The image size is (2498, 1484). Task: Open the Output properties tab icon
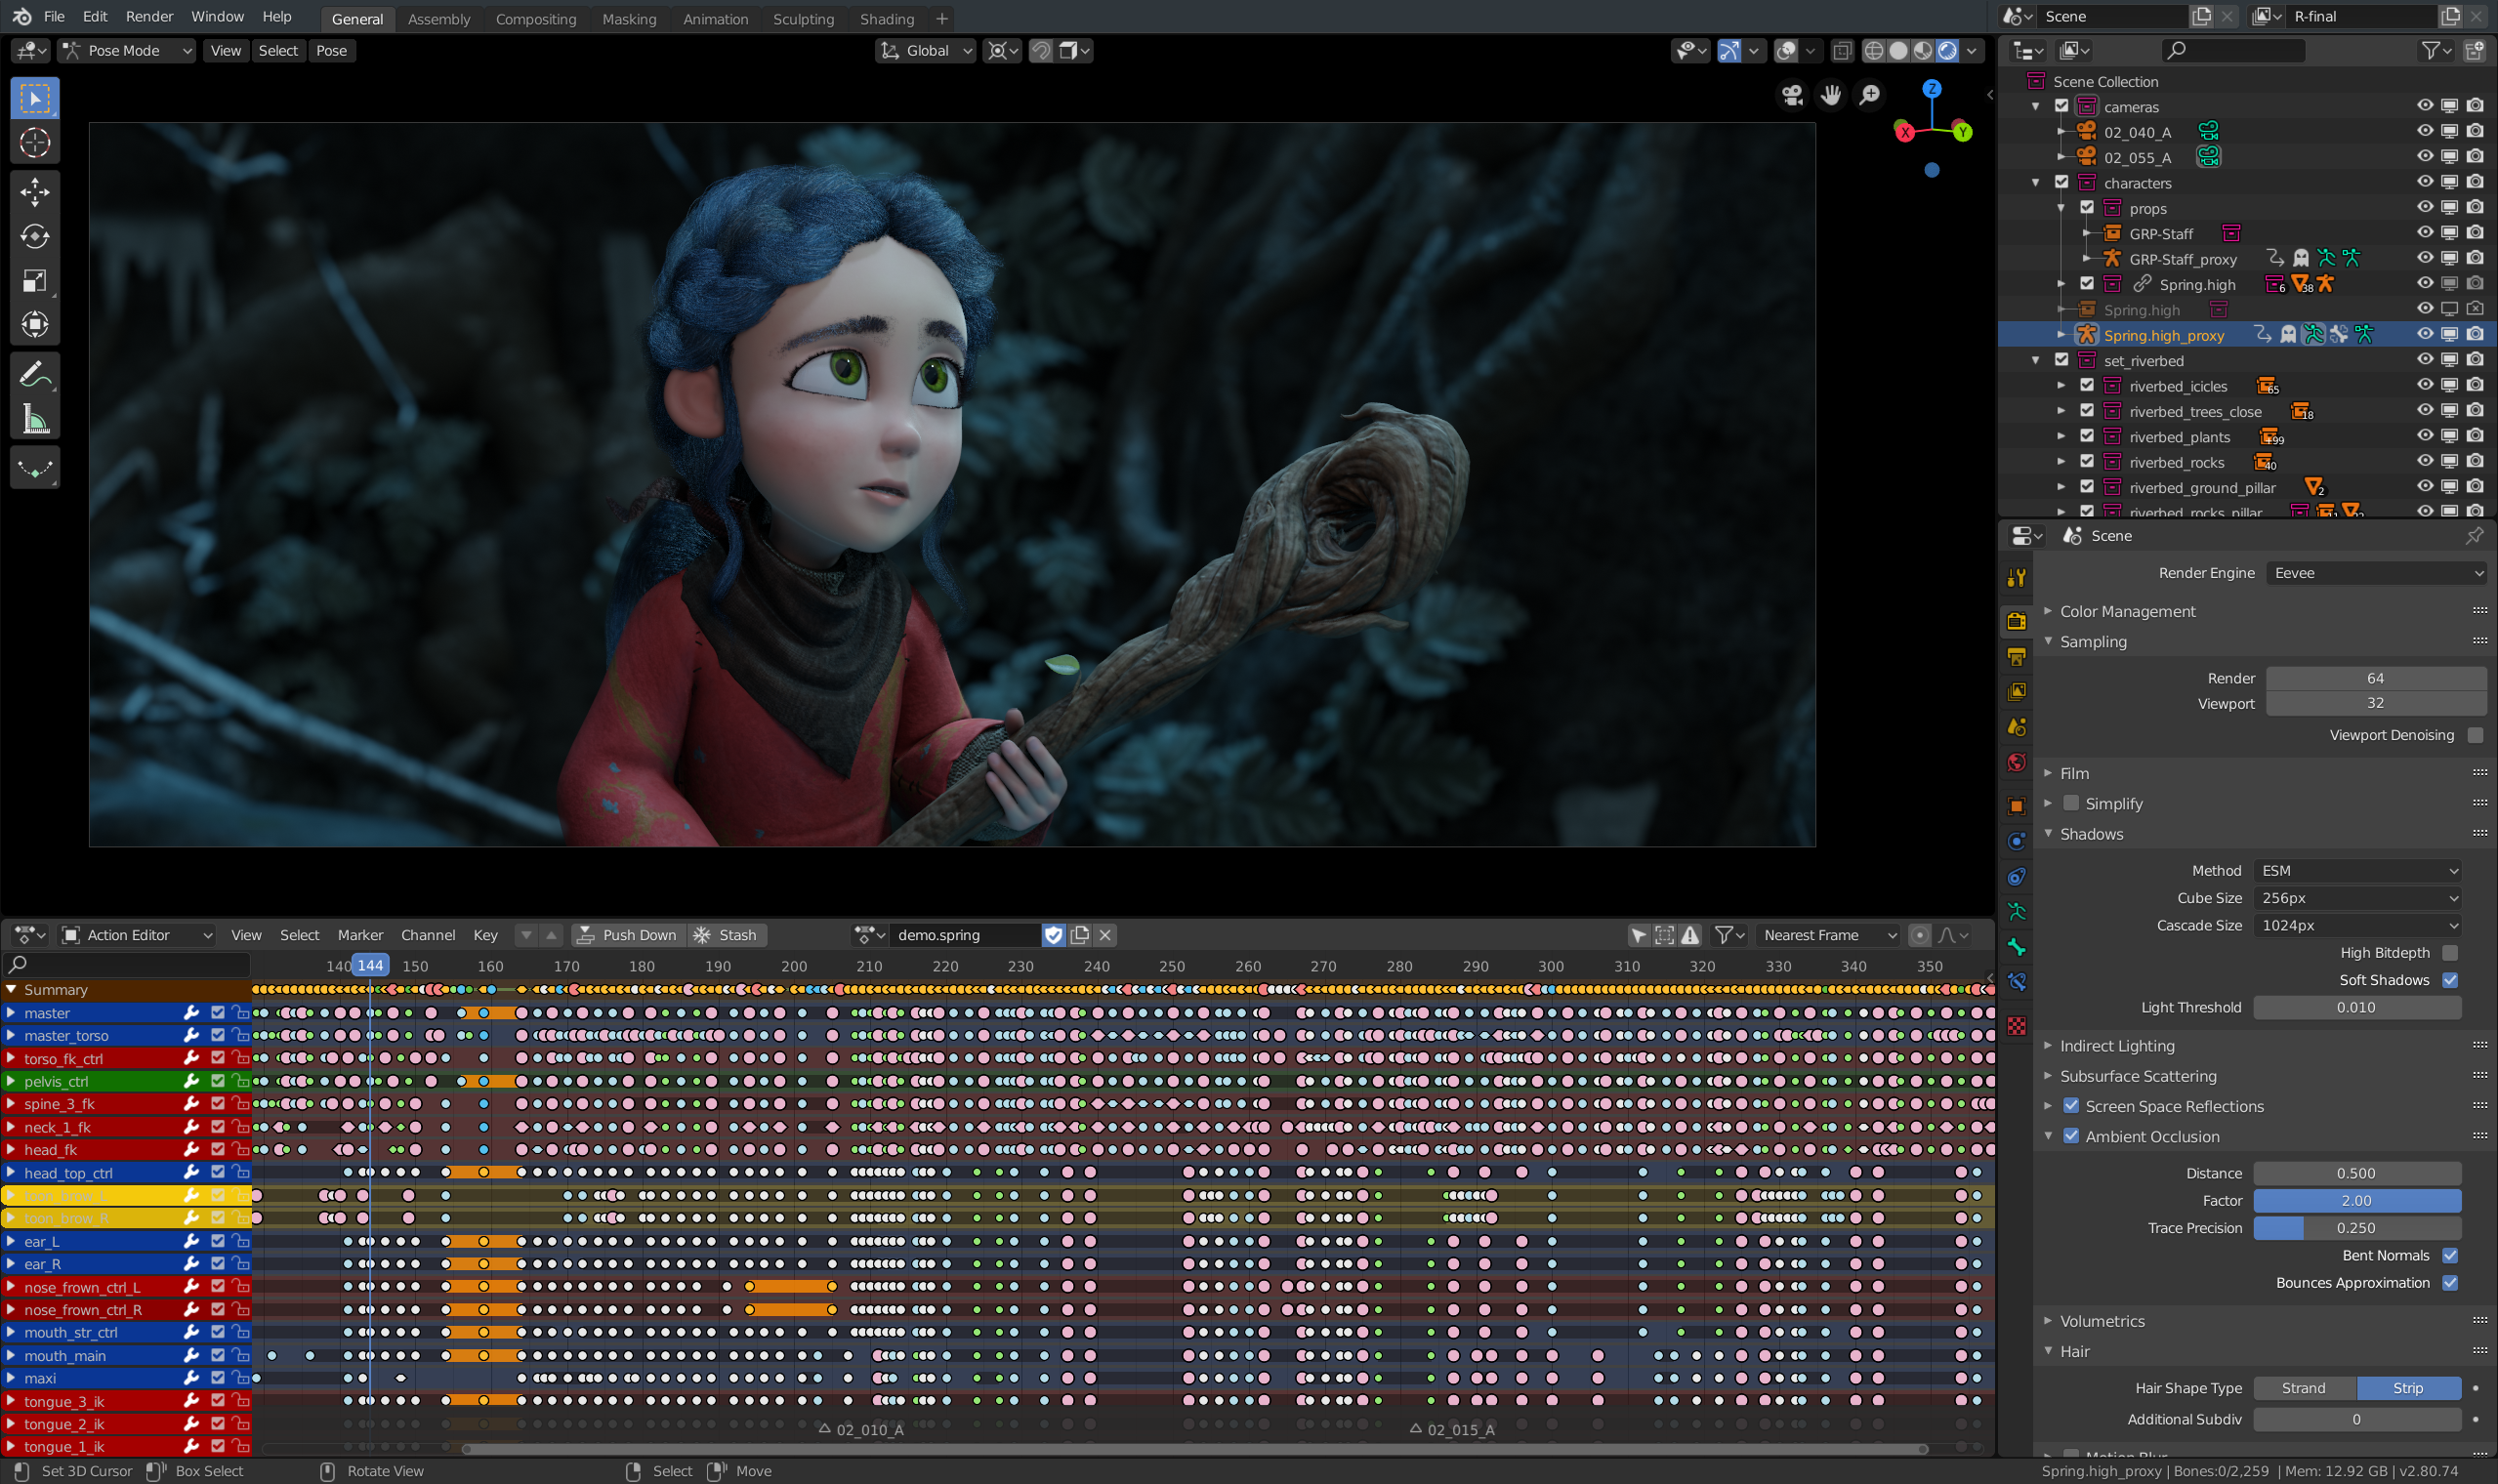click(x=2017, y=657)
